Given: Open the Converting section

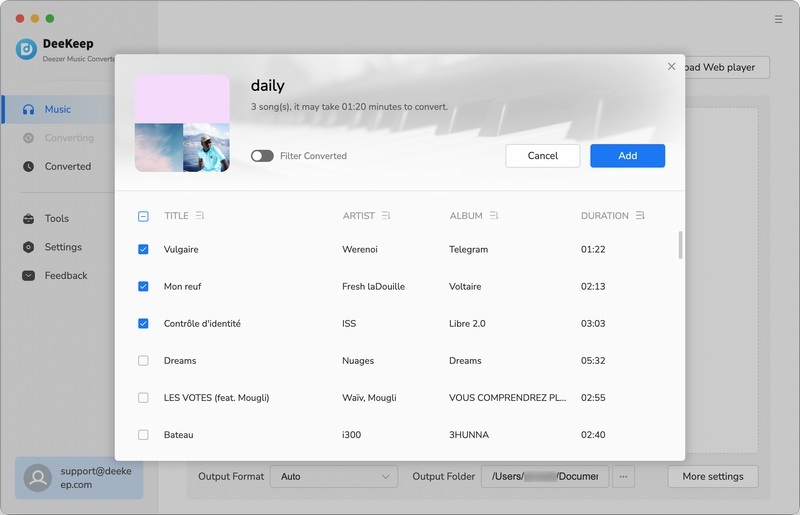Looking at the screenshot, I should point(69,138).
